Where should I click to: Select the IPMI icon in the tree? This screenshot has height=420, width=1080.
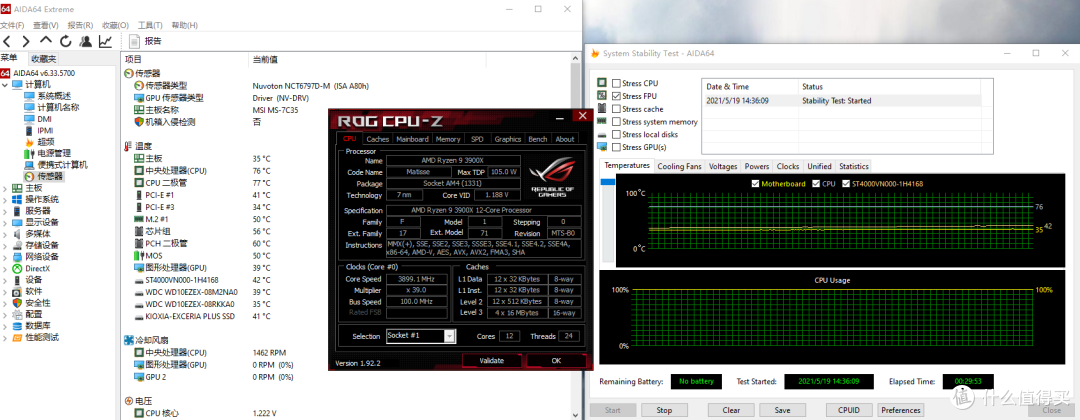[30, 130]
